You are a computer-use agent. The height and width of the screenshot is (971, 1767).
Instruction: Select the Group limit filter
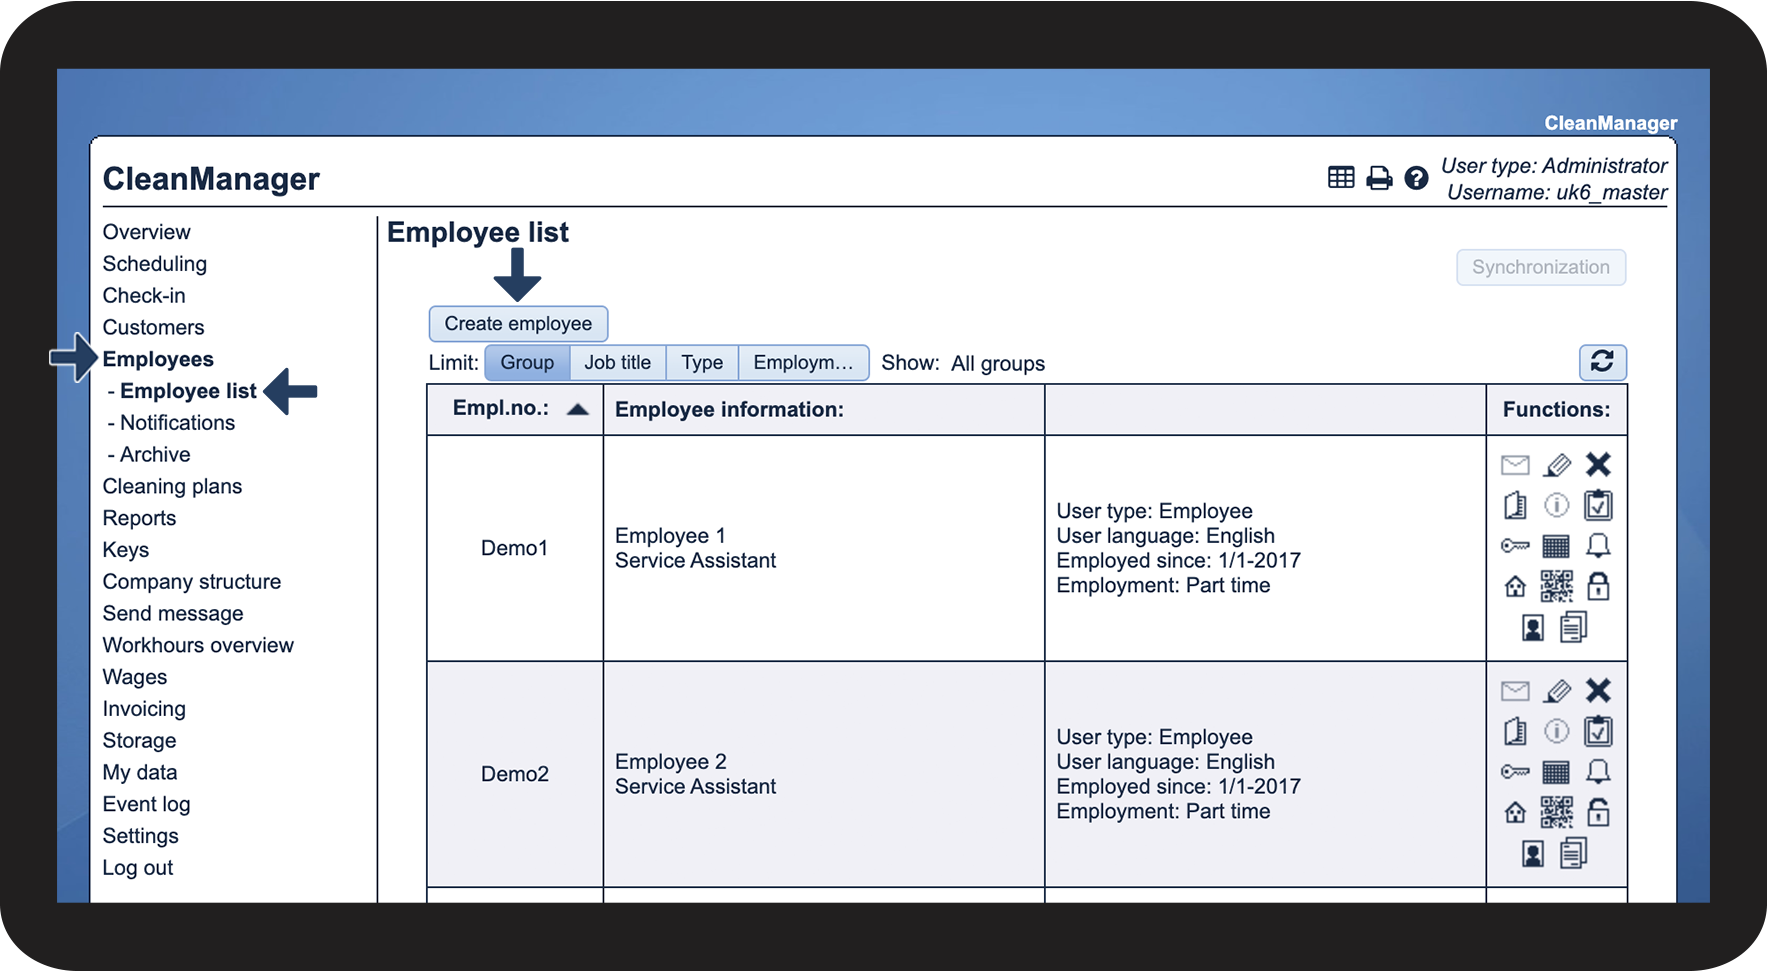pyautogui.click(x=527, y=363)
